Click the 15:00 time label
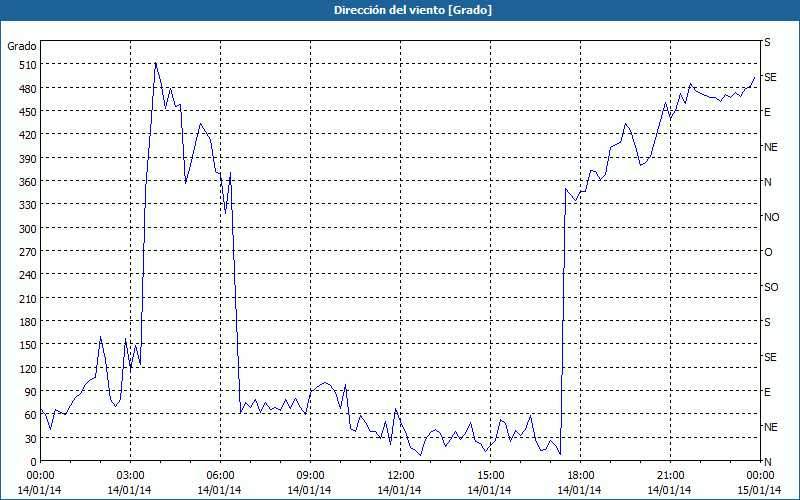 click(x=490, y=476)
